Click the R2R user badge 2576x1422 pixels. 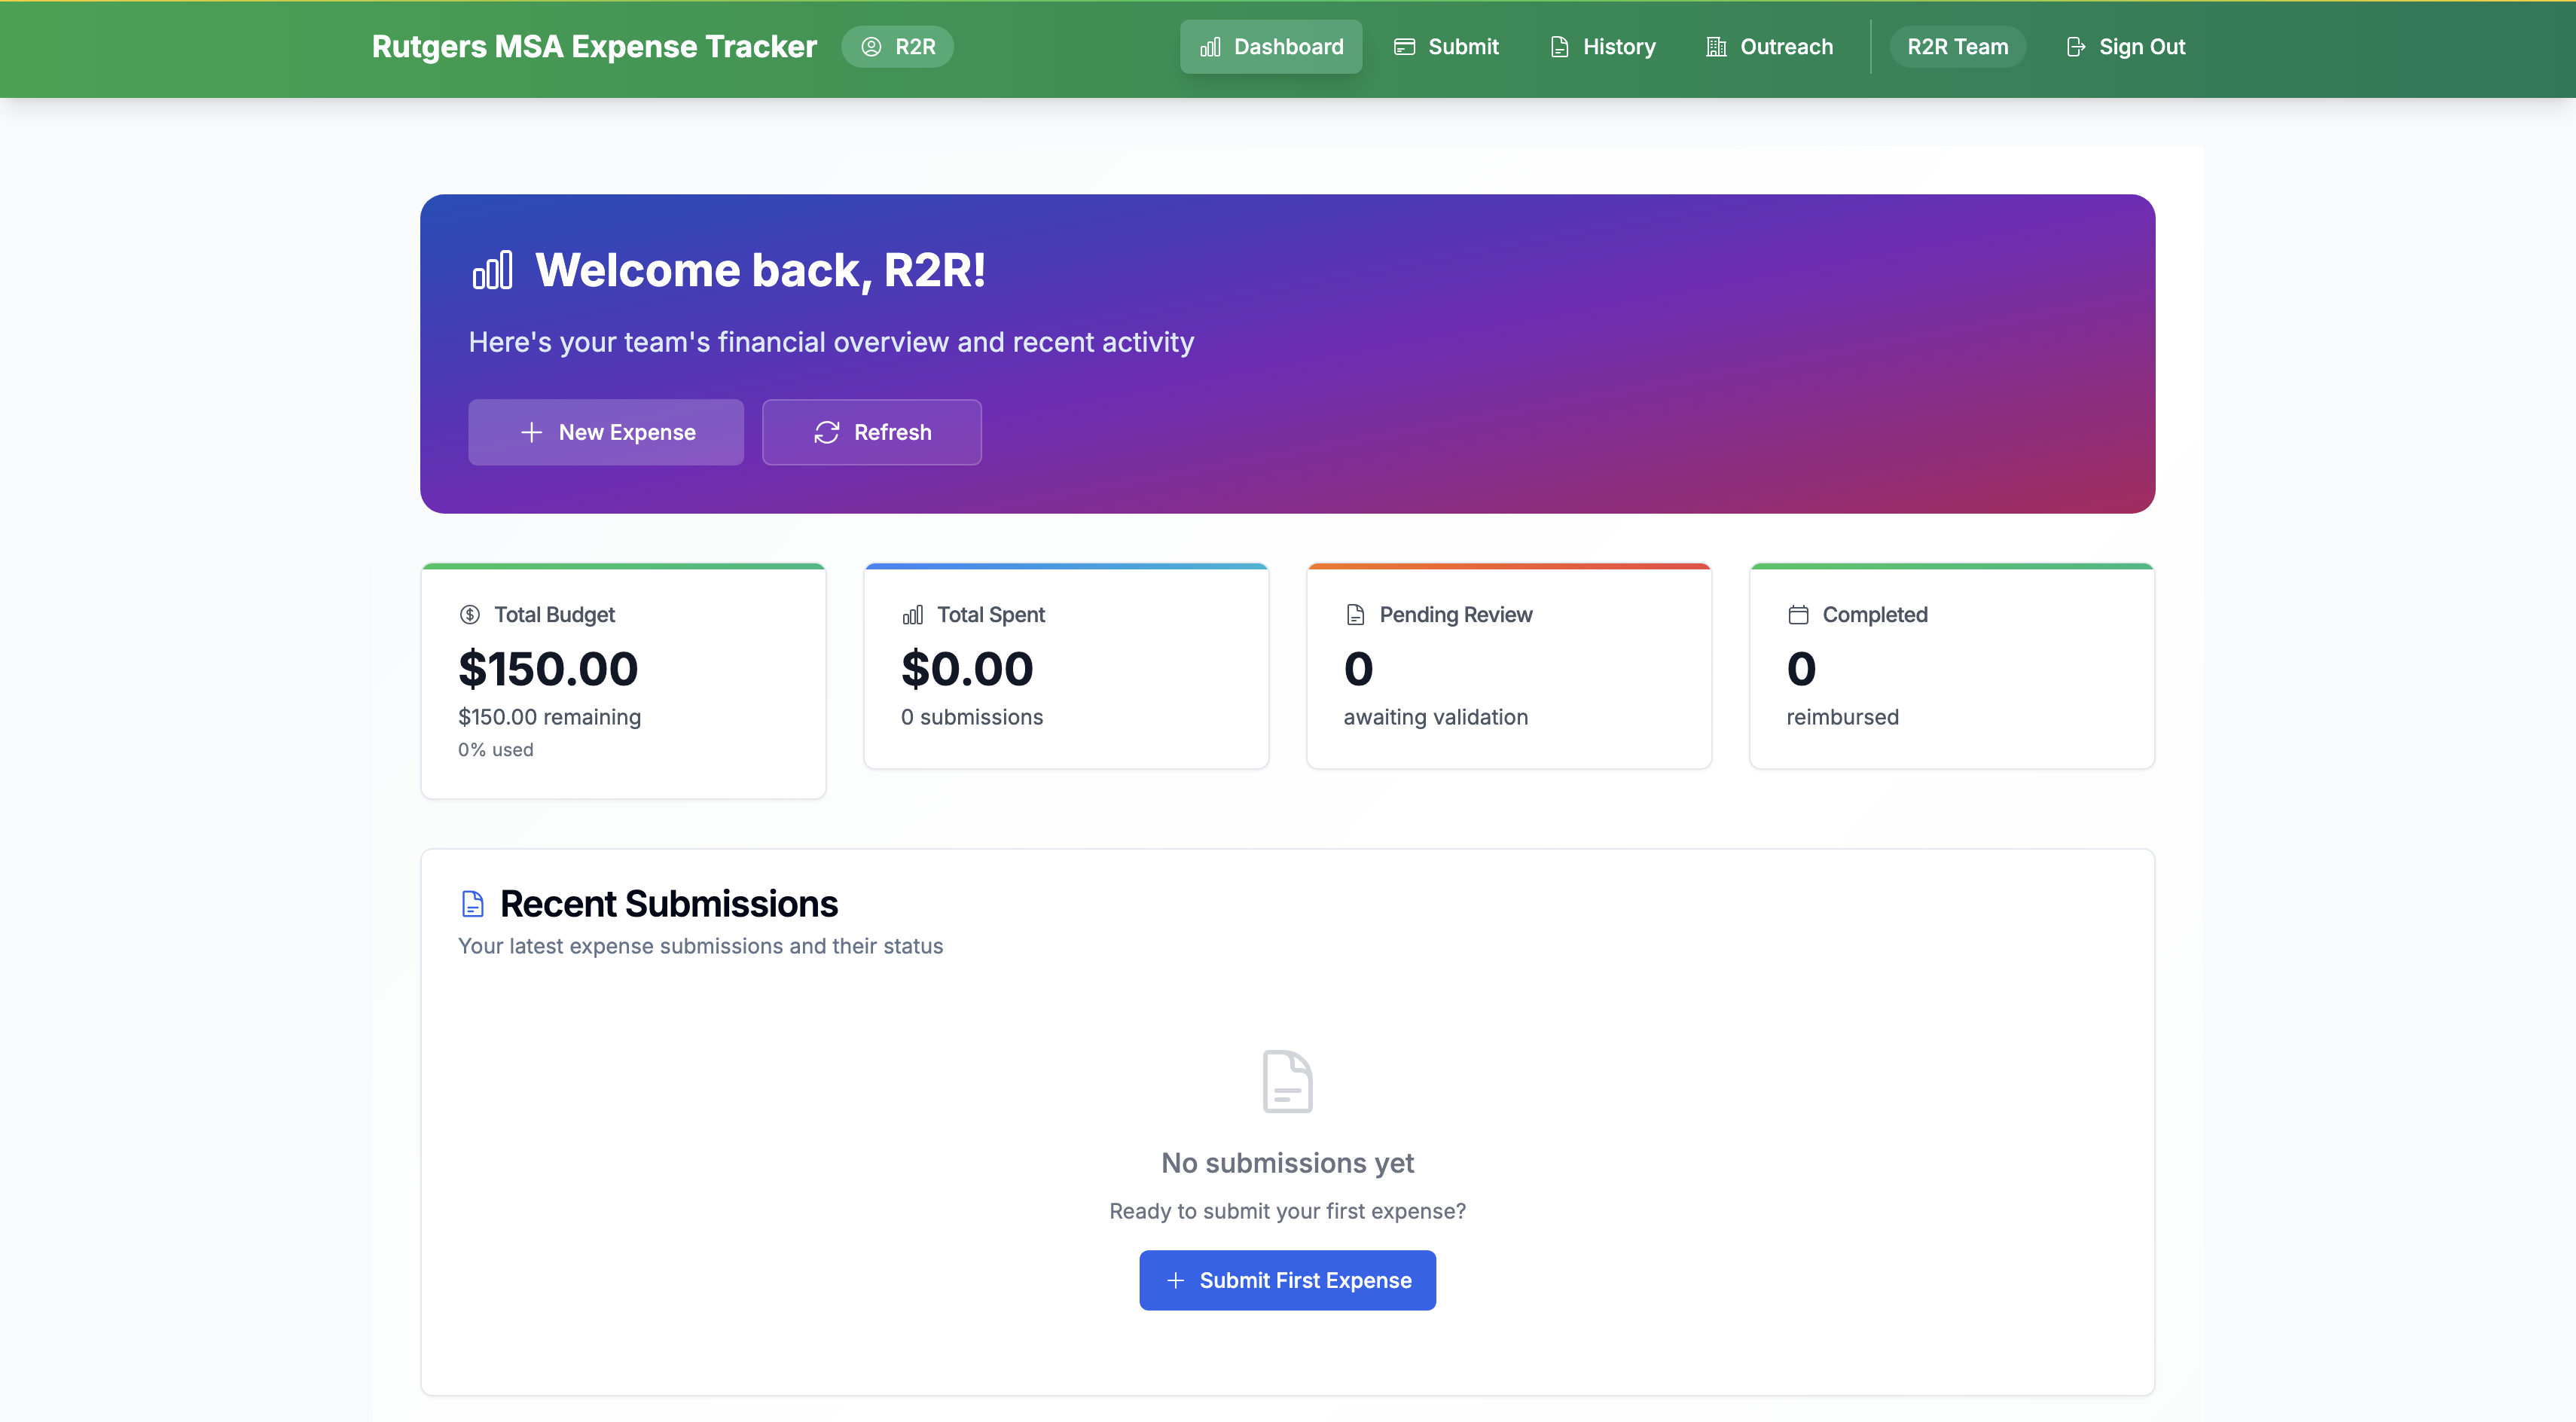(x=897, y=47)
